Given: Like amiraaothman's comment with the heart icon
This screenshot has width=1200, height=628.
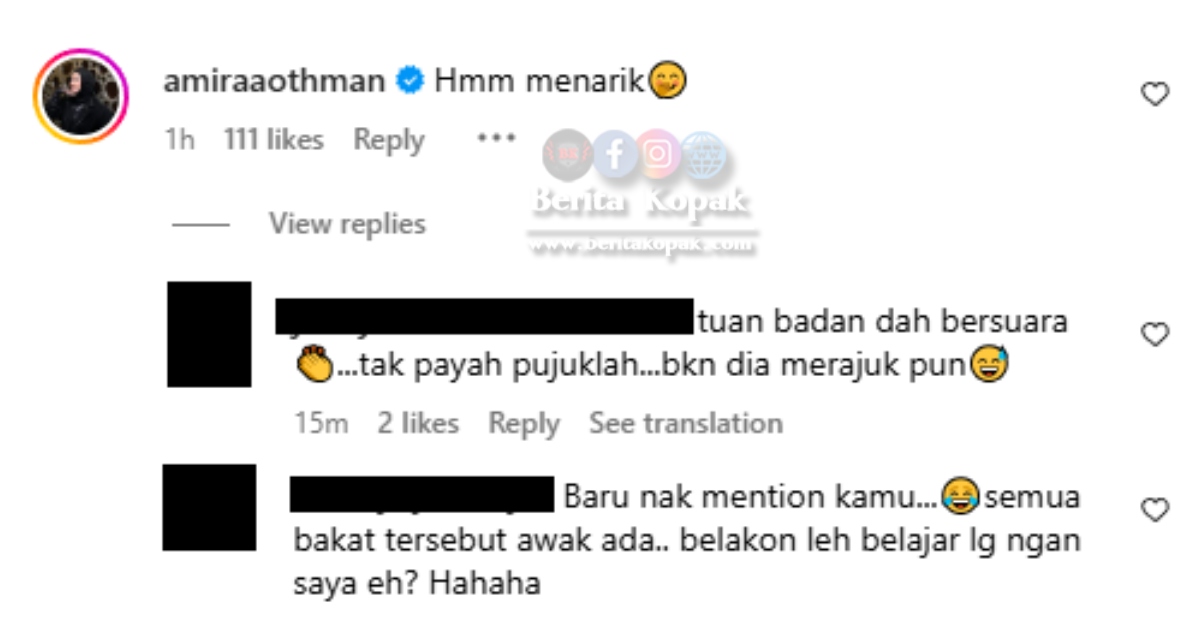Looking at the screenshot, I should (x=1155, y=95).
